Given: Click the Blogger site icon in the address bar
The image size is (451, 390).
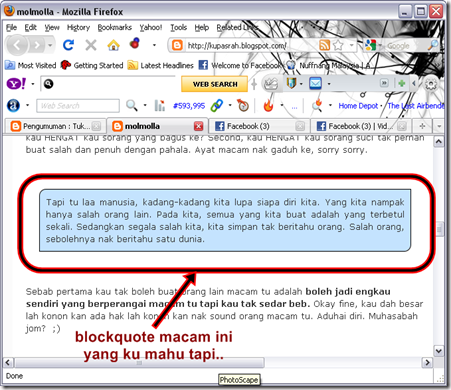Looking at the screenshot, I should [x=177, y=45].
